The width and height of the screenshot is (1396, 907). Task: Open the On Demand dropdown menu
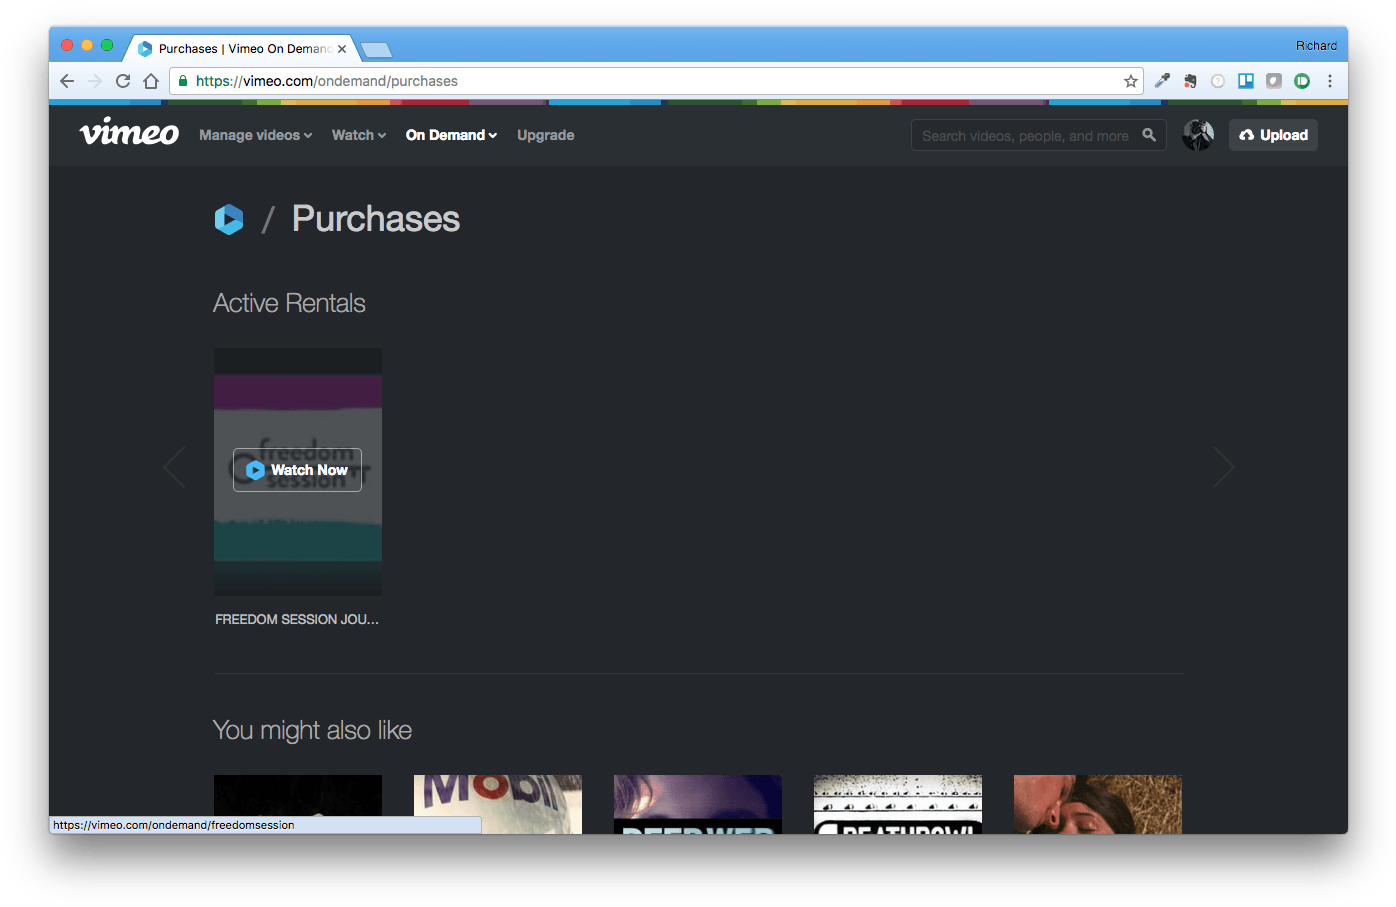point(451,135)
